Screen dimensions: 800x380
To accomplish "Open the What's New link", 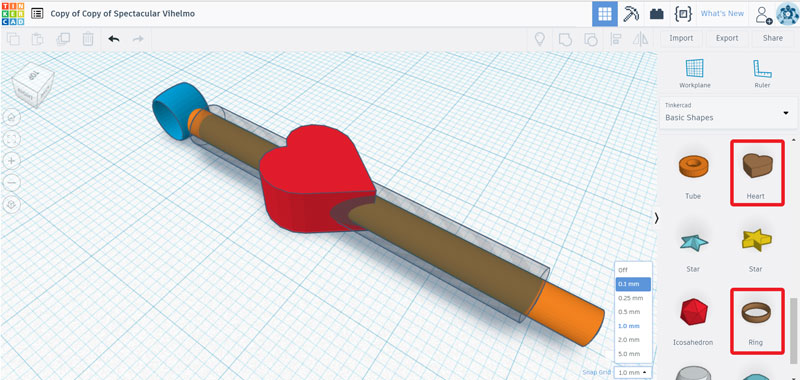I will click(722, 14).
